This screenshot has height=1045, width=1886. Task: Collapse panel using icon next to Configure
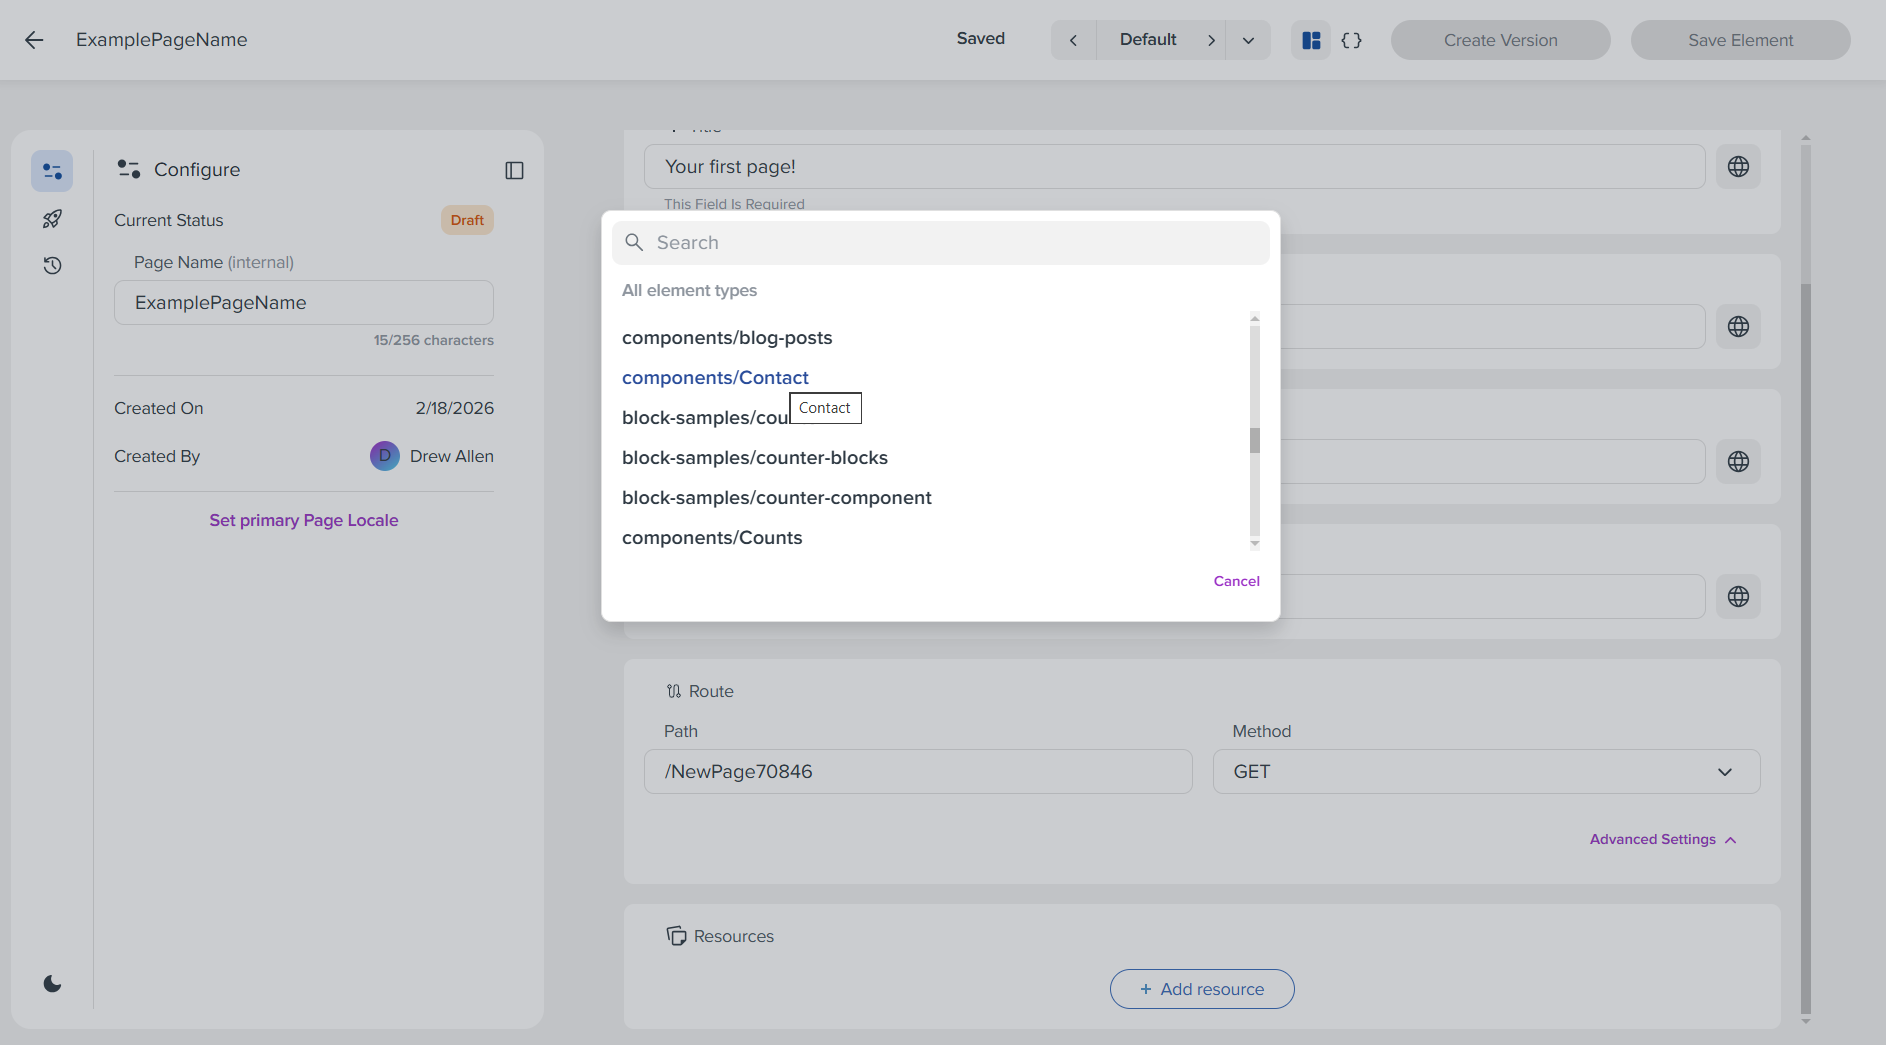pyautogui.click(x=515, y=170)
